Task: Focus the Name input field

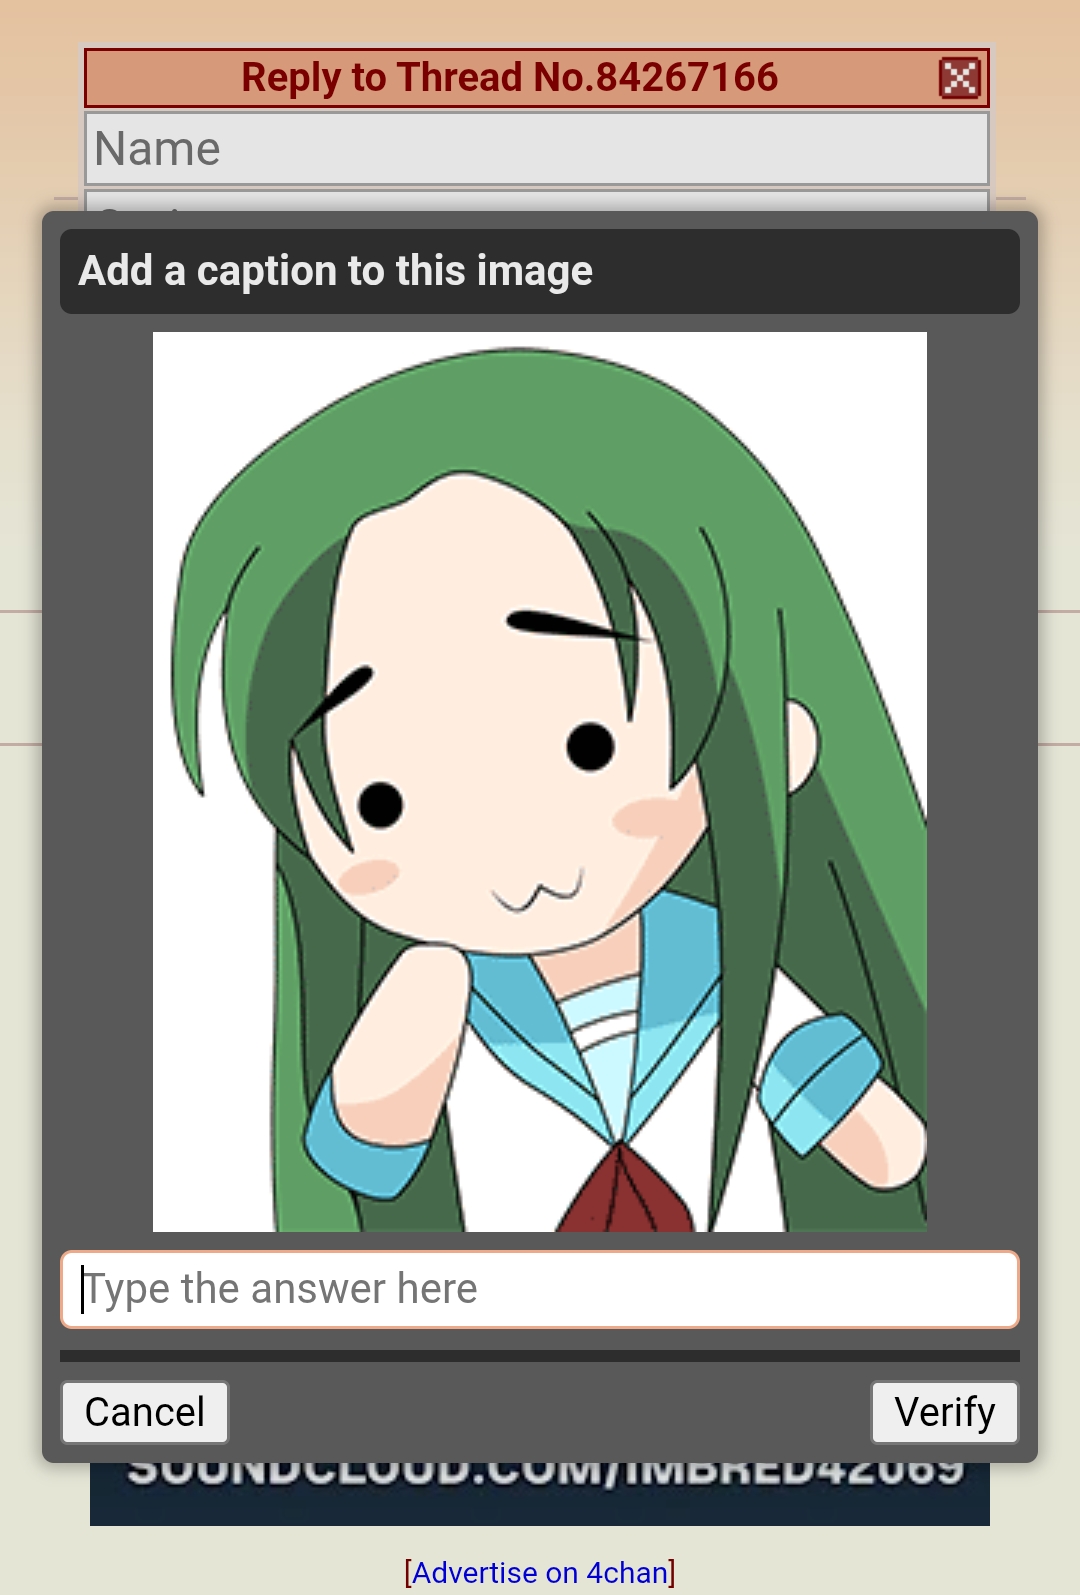Action: (537, 149)
